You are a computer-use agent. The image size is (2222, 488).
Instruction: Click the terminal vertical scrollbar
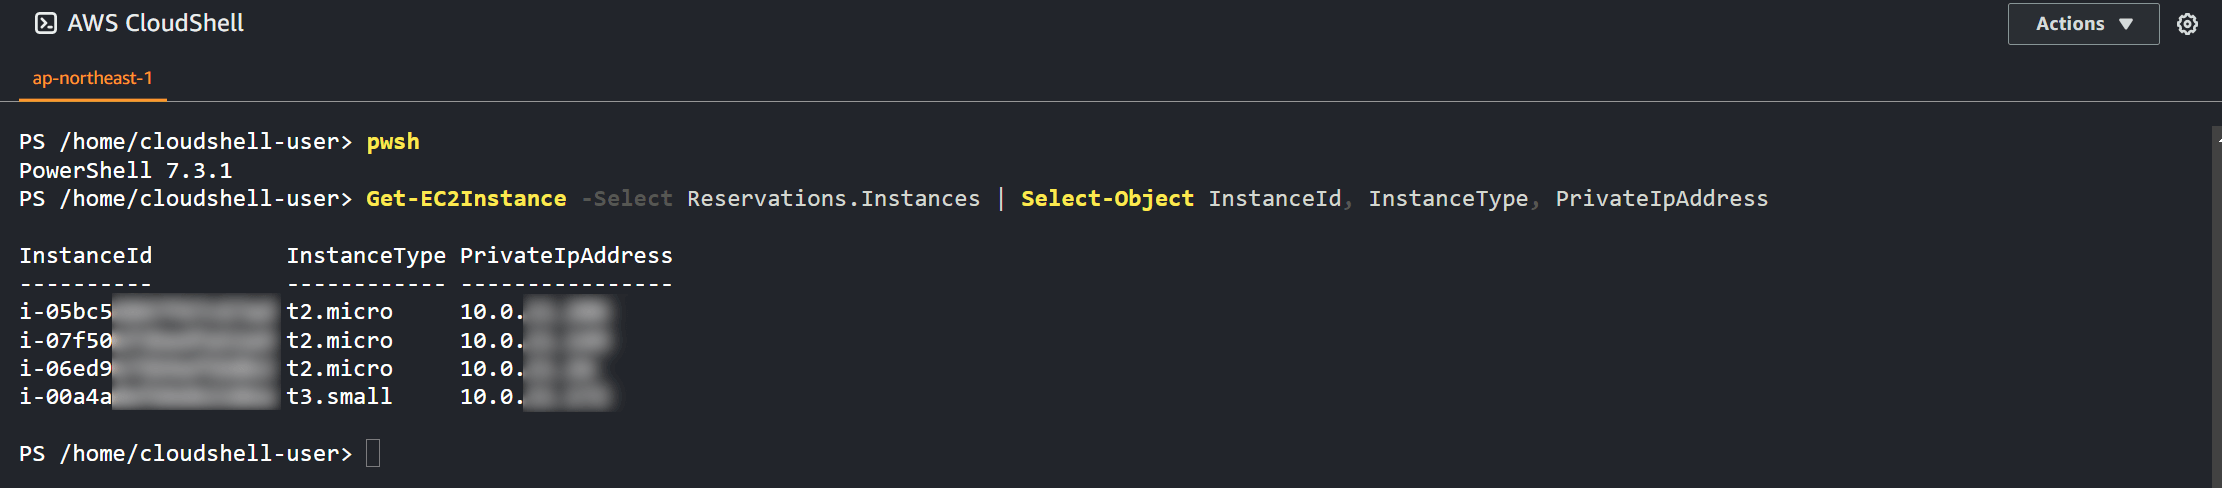(x=2217, y=305)
